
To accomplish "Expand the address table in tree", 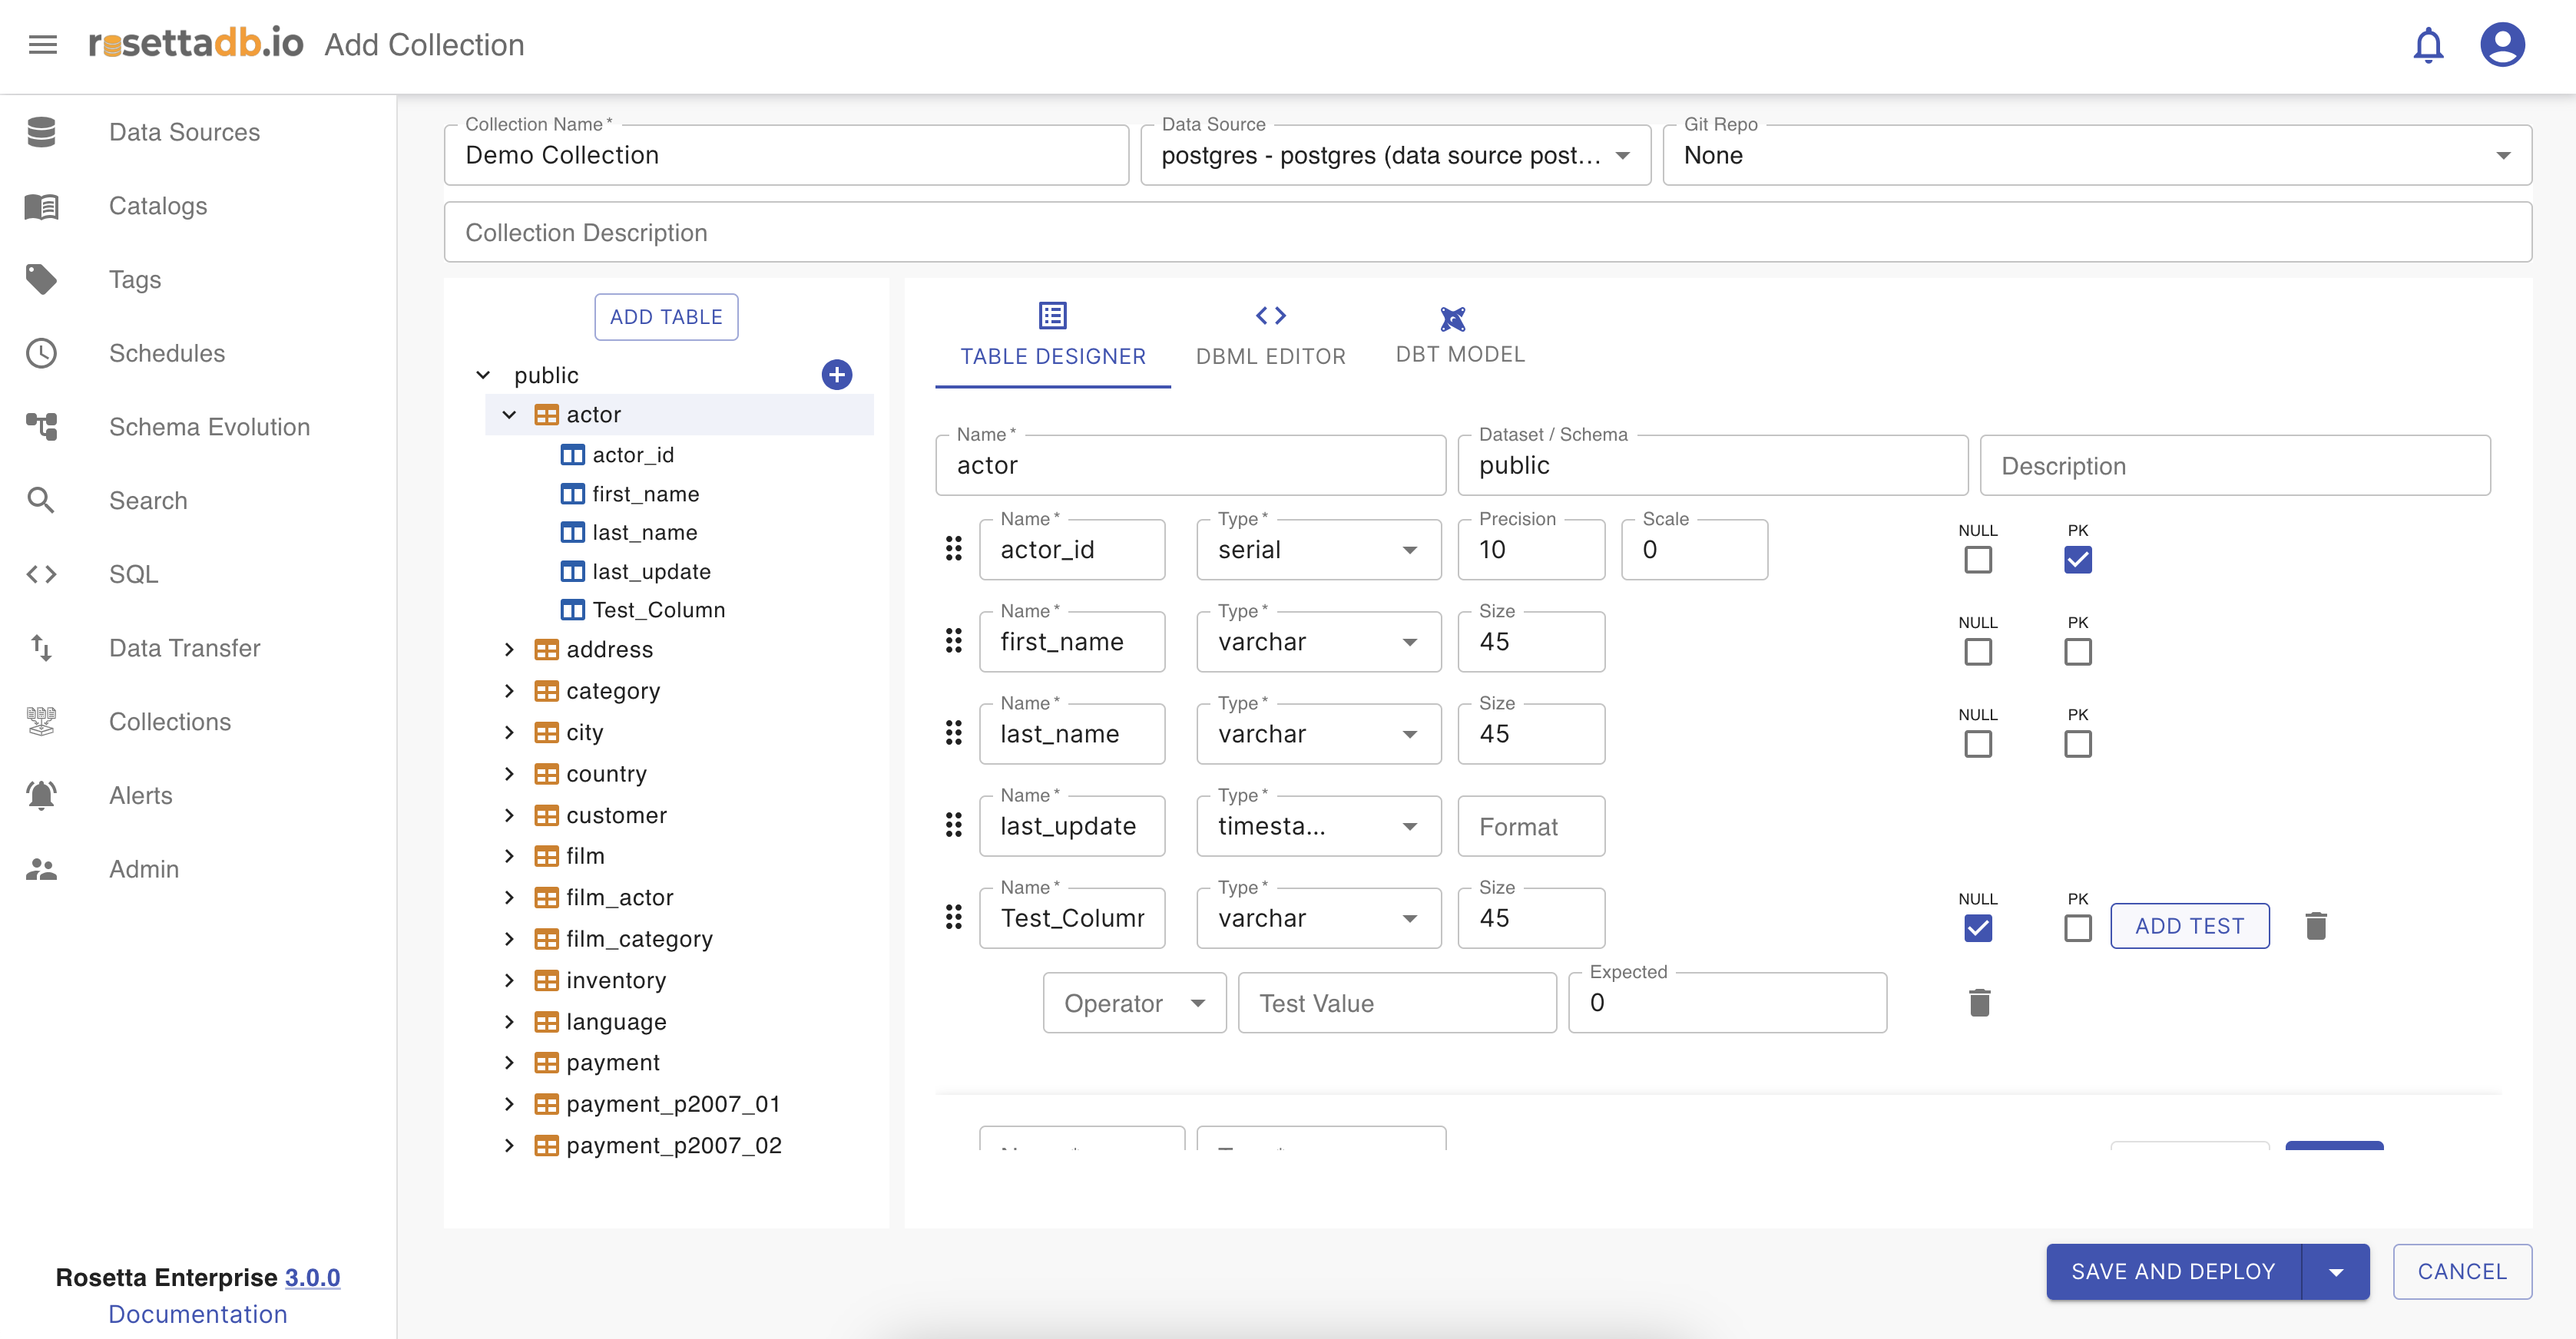I will (x=509, y=650).
